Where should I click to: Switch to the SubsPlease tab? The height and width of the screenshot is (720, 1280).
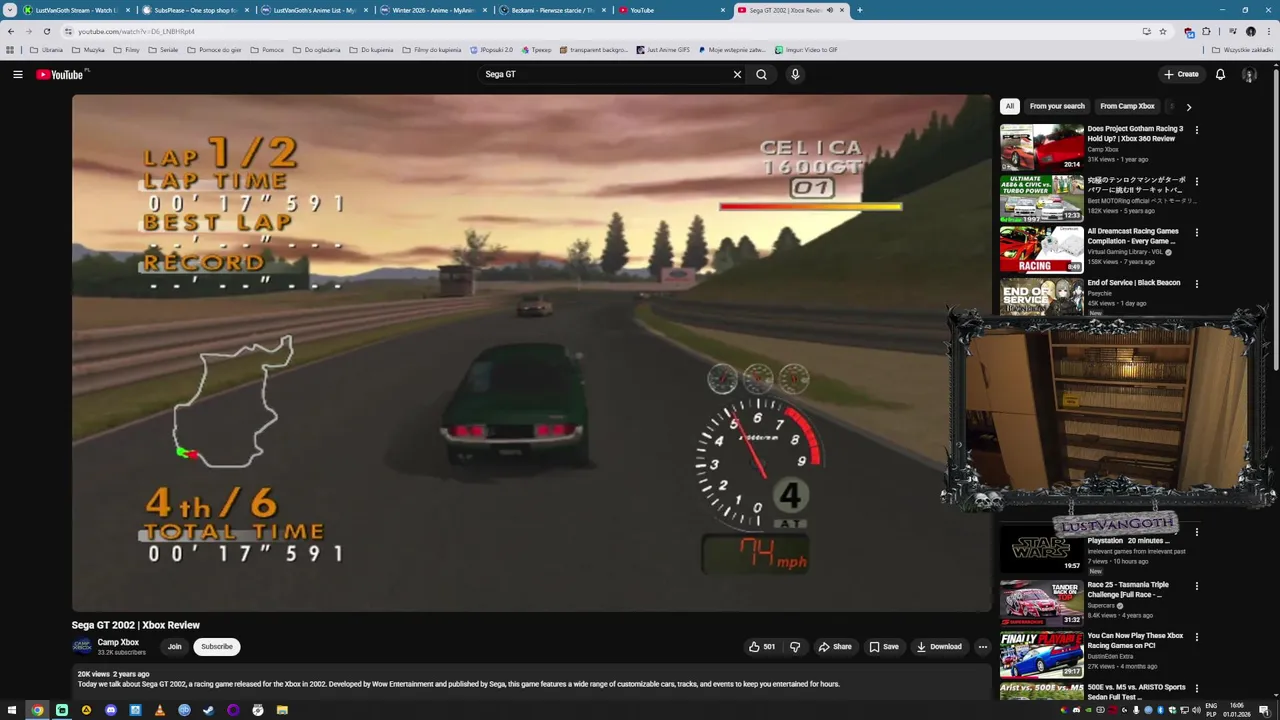tap(195, 10)
